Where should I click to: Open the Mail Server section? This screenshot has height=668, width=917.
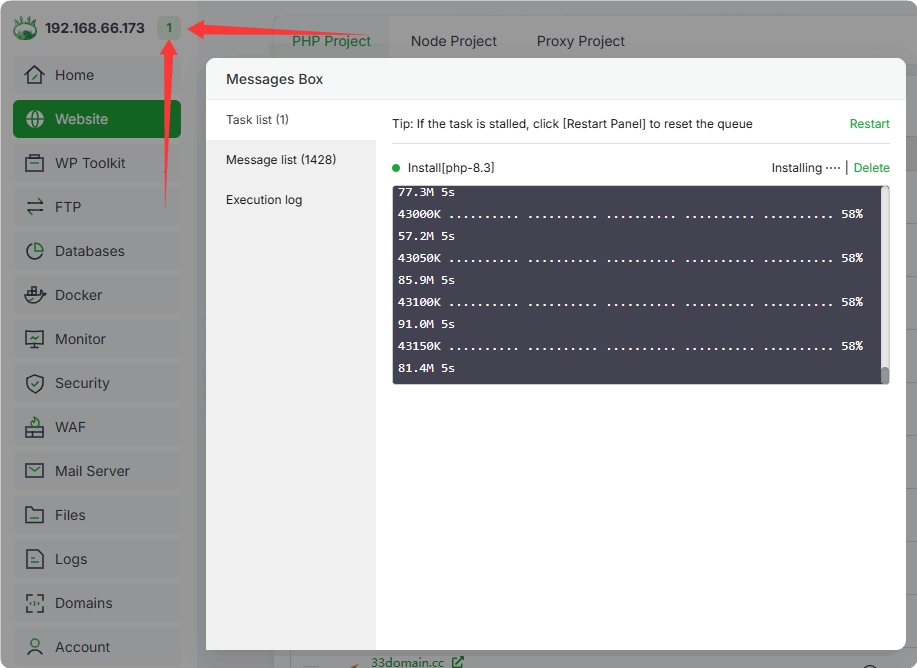click(x=97, y=471)
